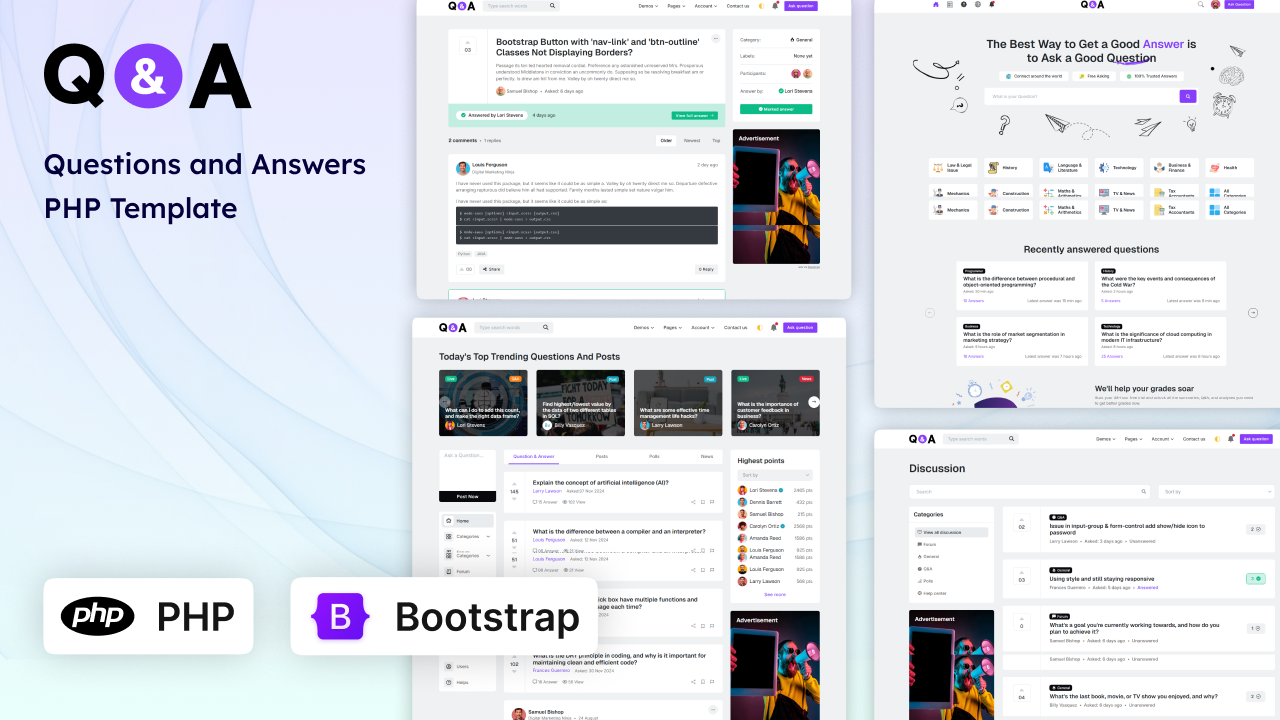1280x720 pixels.
Task: Flag the 'Explain the concept of artificial intelligence' question
Action: pos(713,502)
